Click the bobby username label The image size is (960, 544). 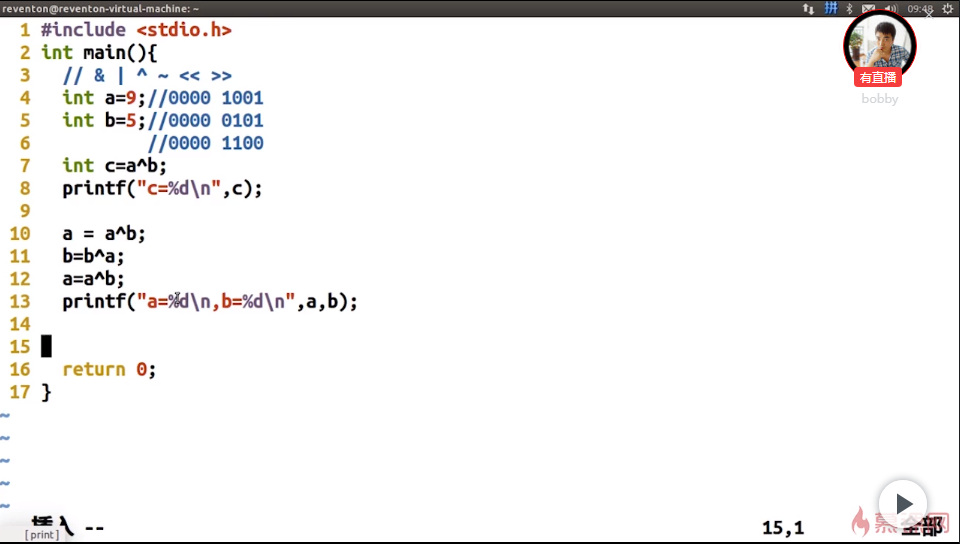coord(880,99)
